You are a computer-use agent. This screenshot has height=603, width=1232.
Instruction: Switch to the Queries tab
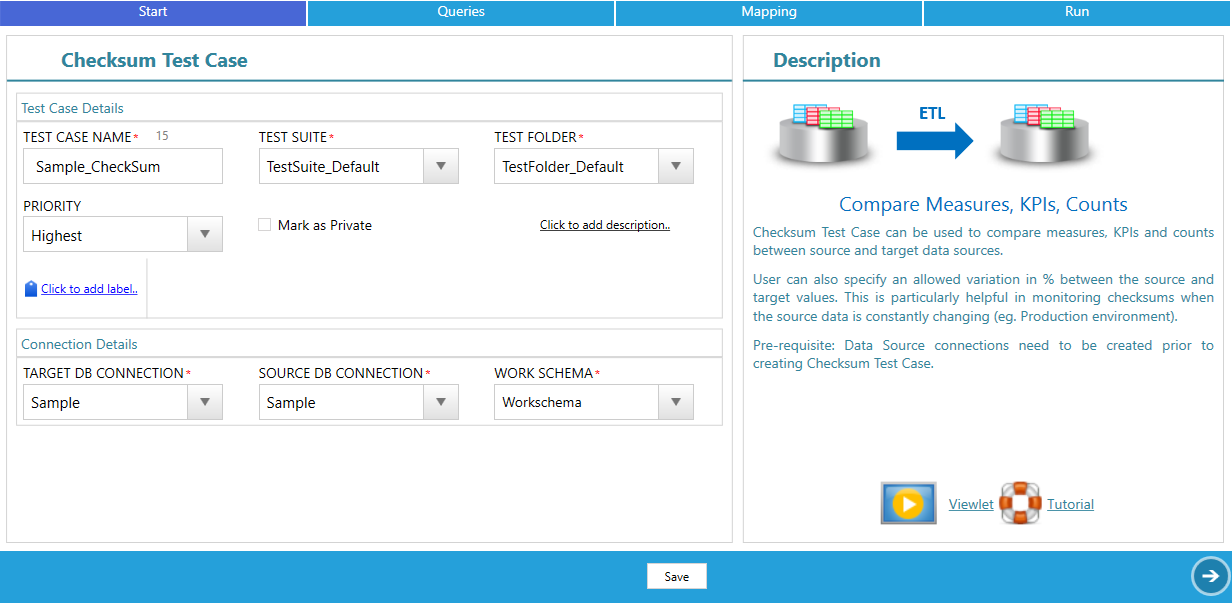coord(461,13)
